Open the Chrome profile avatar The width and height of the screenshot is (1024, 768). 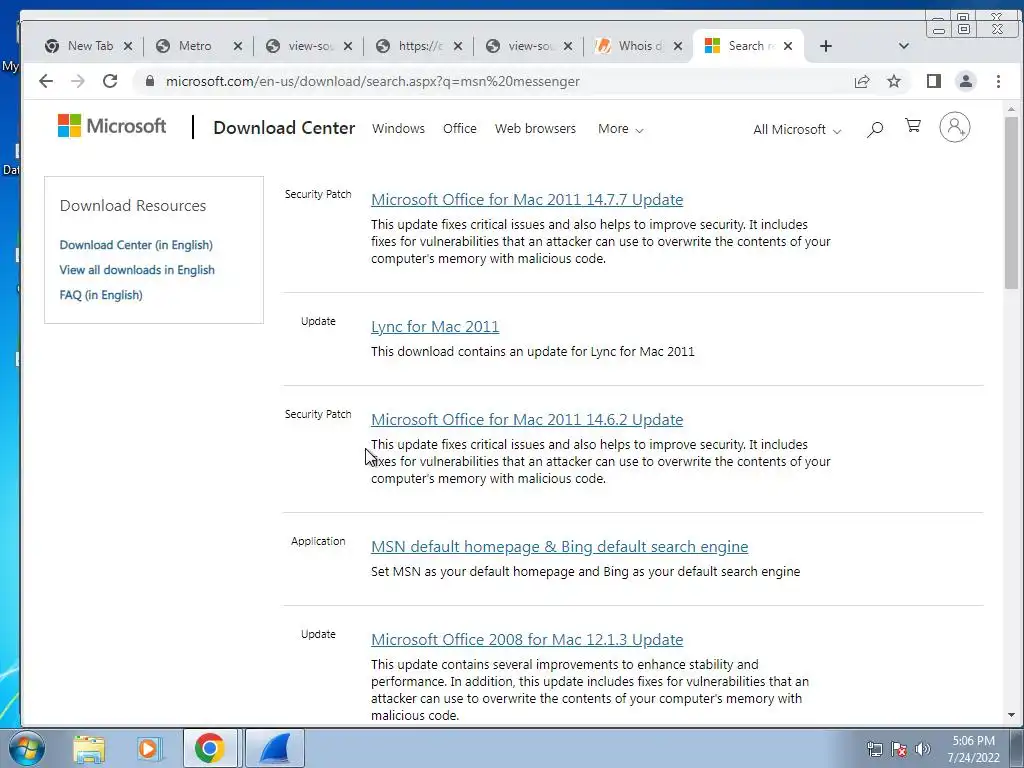point(965,81)
